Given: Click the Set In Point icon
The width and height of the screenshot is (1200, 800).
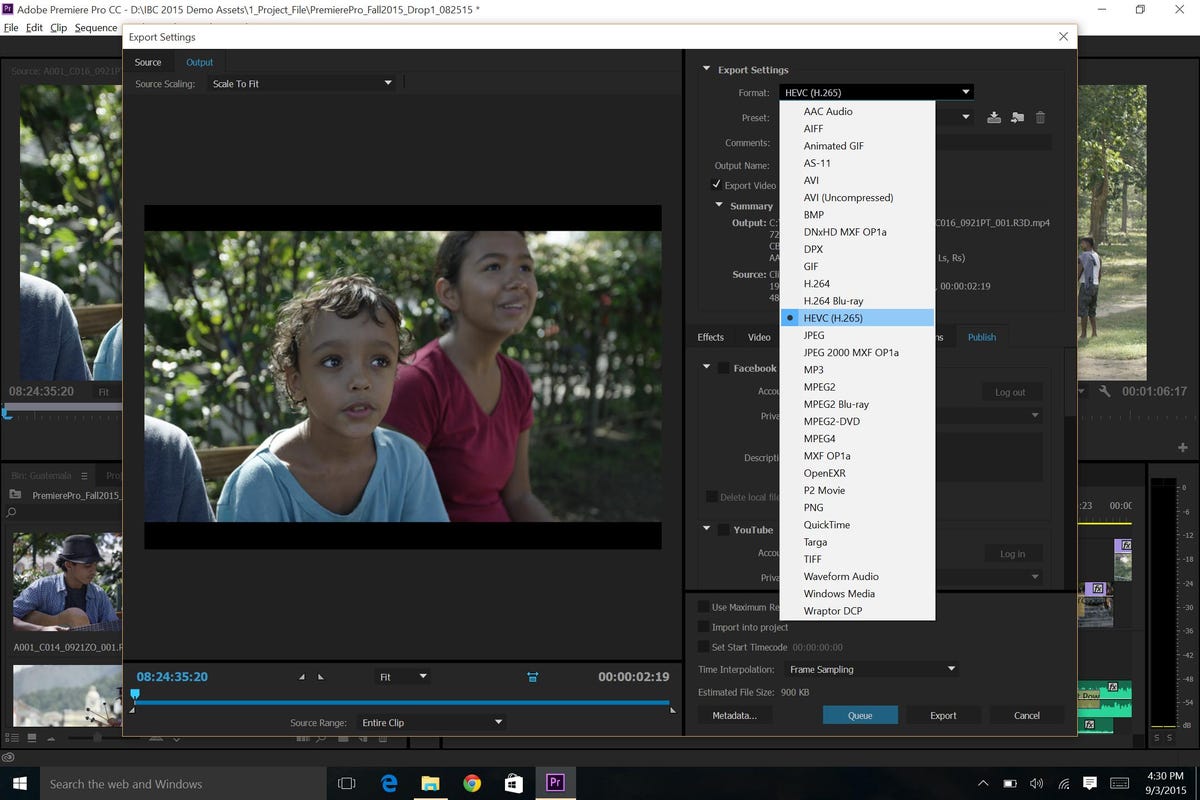Looking at the screenshot, I should (x=302, y=677).
